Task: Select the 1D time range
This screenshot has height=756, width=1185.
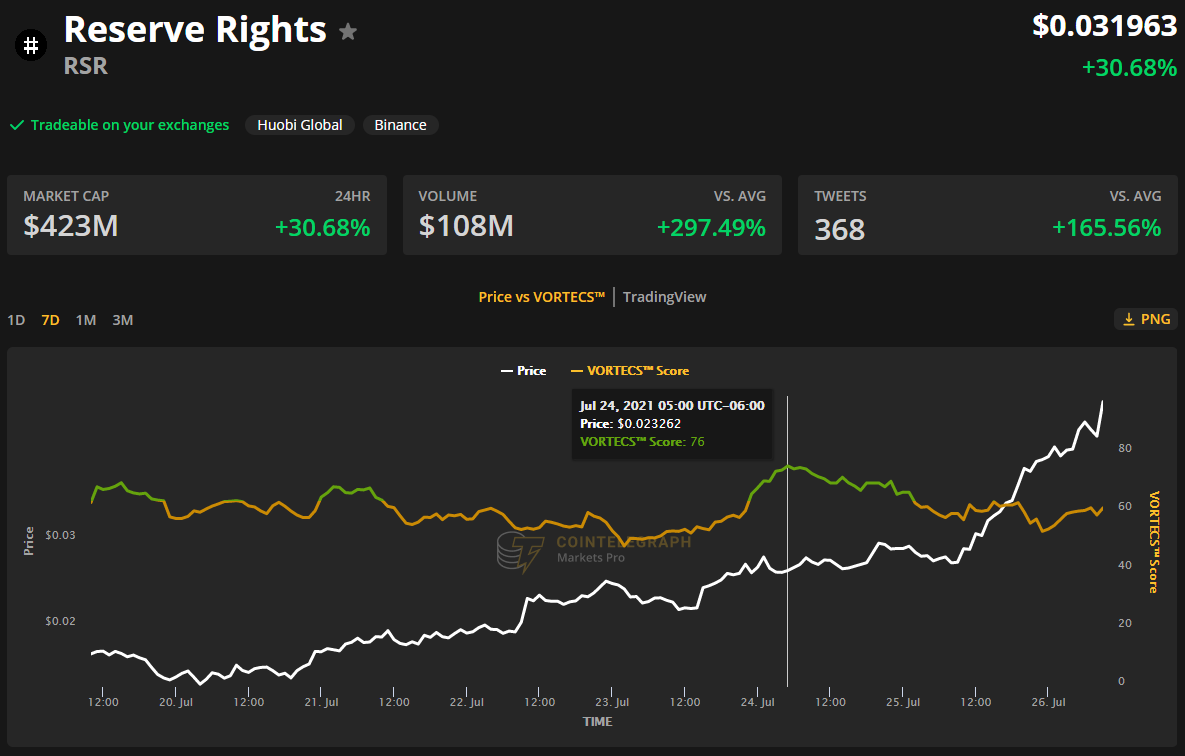Action: click(x=16, y=320)
